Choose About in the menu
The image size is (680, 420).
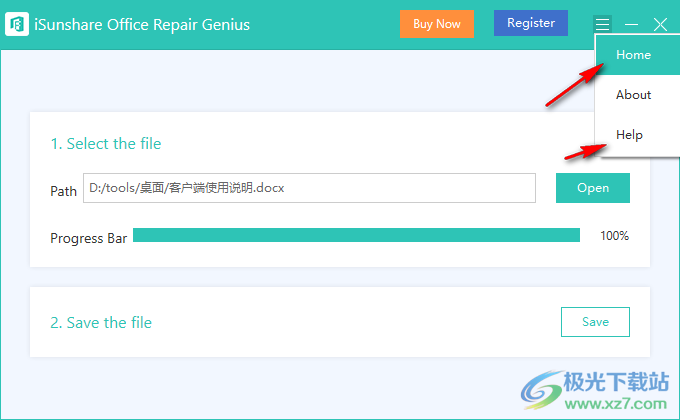638,95
